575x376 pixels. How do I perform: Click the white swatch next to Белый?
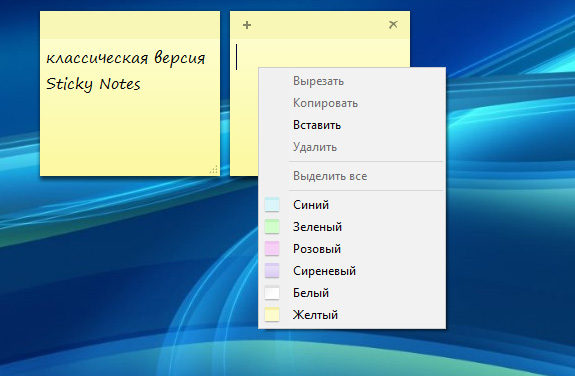272,293
